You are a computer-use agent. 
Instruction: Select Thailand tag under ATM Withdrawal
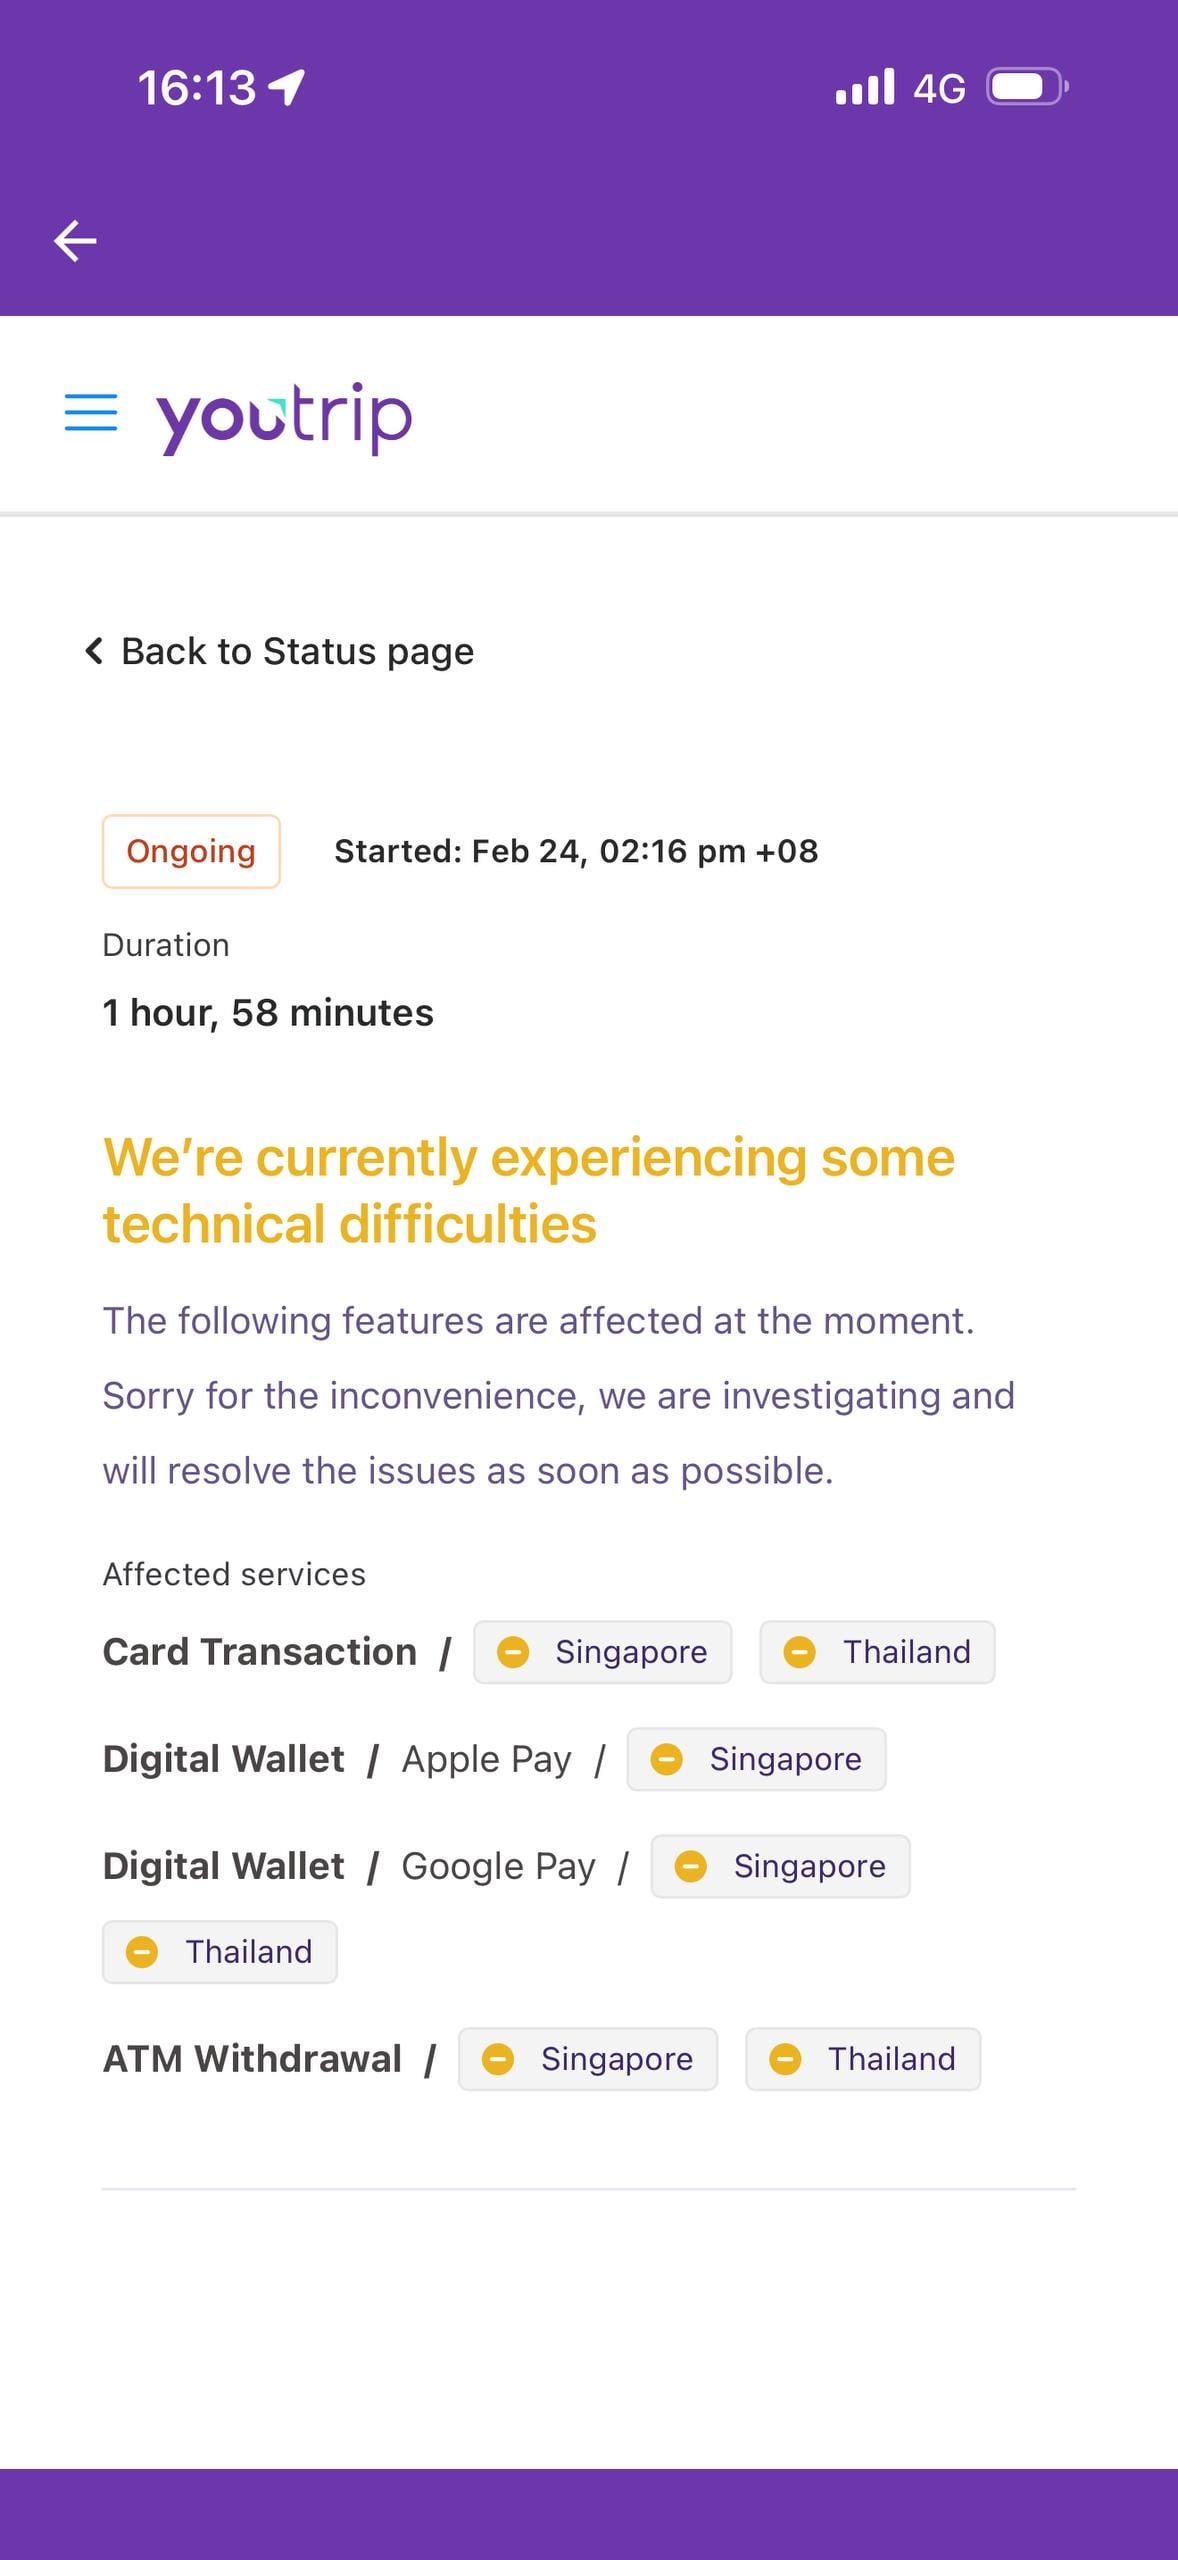click(x=863, y=2059)
